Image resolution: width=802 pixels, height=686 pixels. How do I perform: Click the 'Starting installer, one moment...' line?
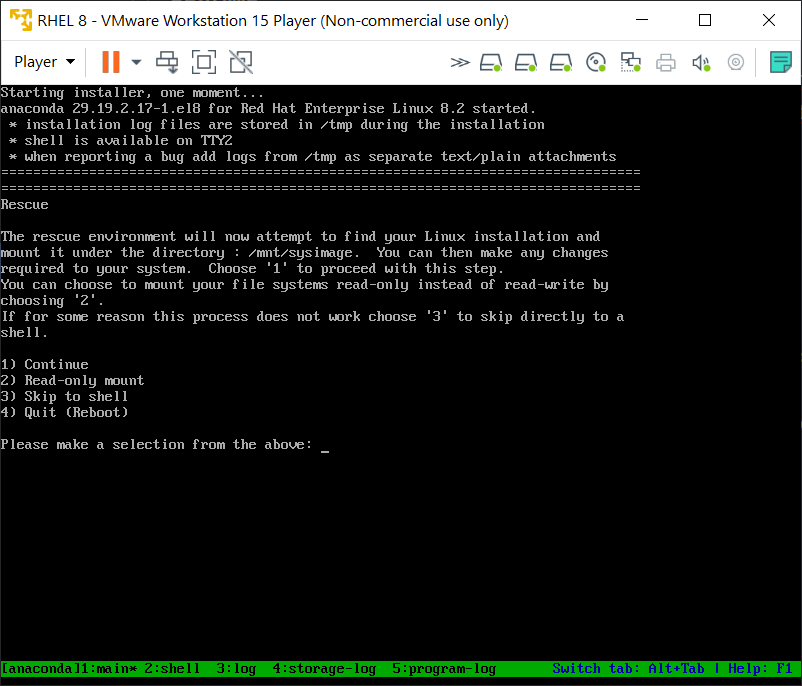coord(132,93)
